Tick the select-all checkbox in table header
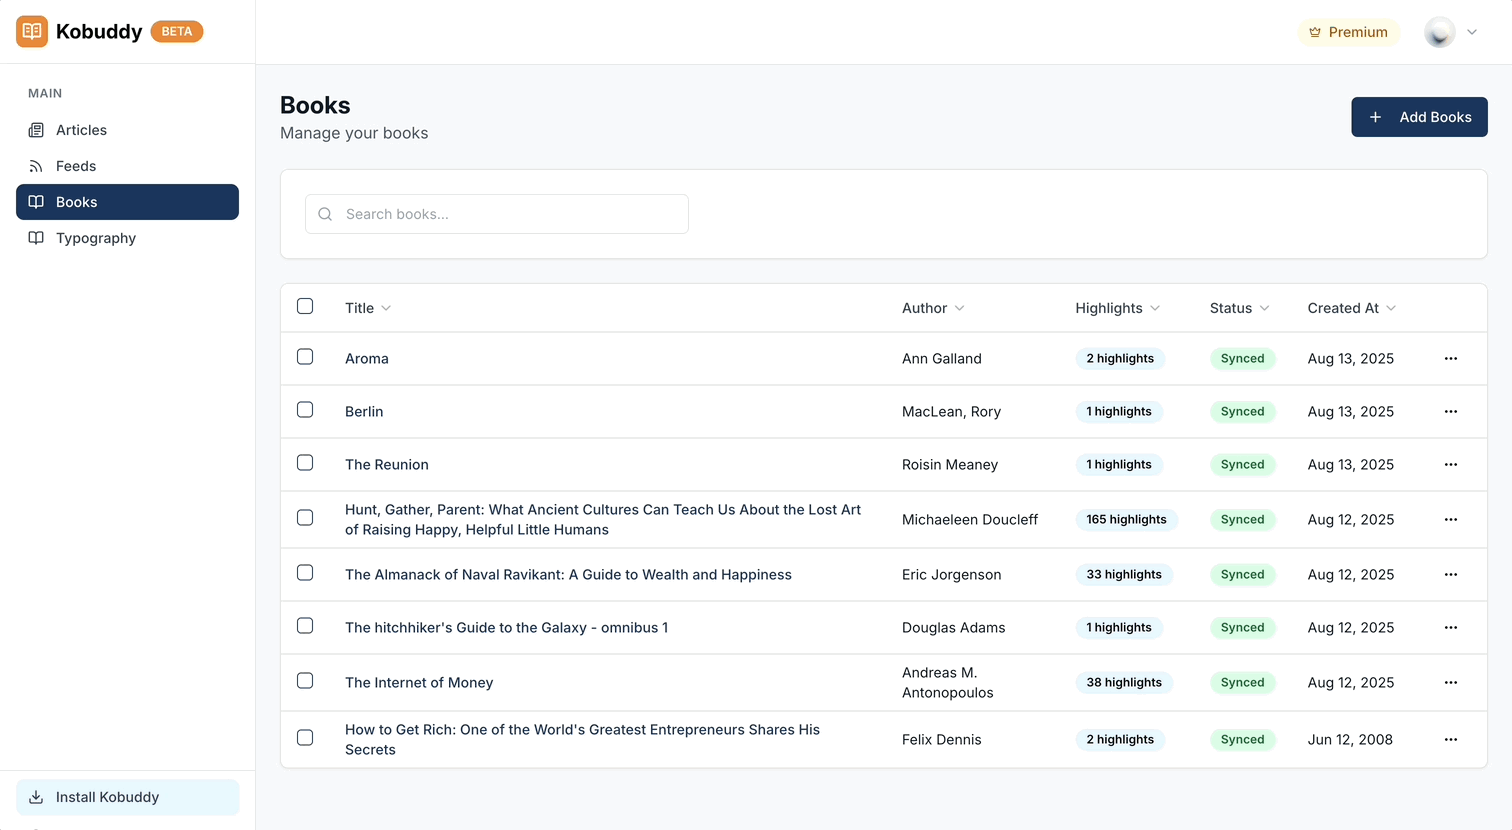The image size is (1512, 830). (305, 306)
